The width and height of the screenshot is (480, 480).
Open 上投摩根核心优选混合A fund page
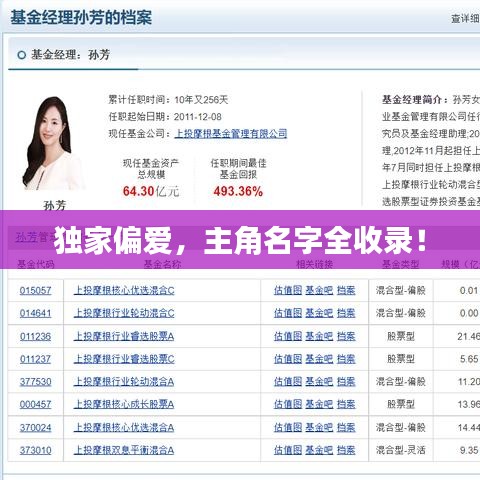pyautogui.click(x=124, y=427)
